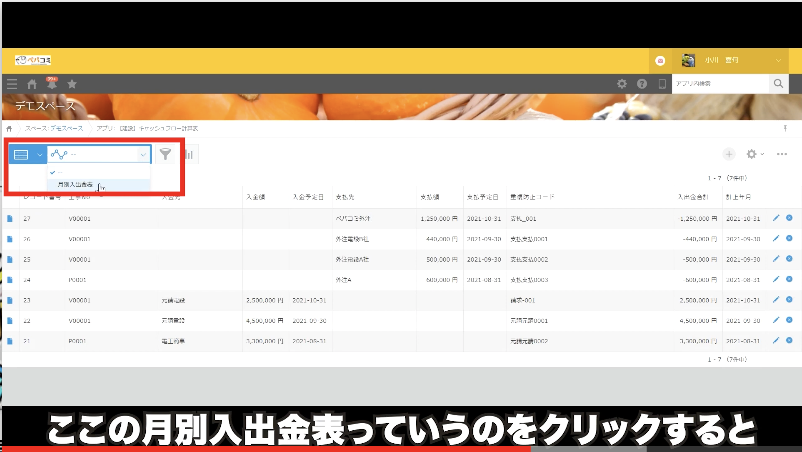The height and width of the screenshot is (452, 802).
Task: Open the three-dot options menu
Action: pos(782,154)
